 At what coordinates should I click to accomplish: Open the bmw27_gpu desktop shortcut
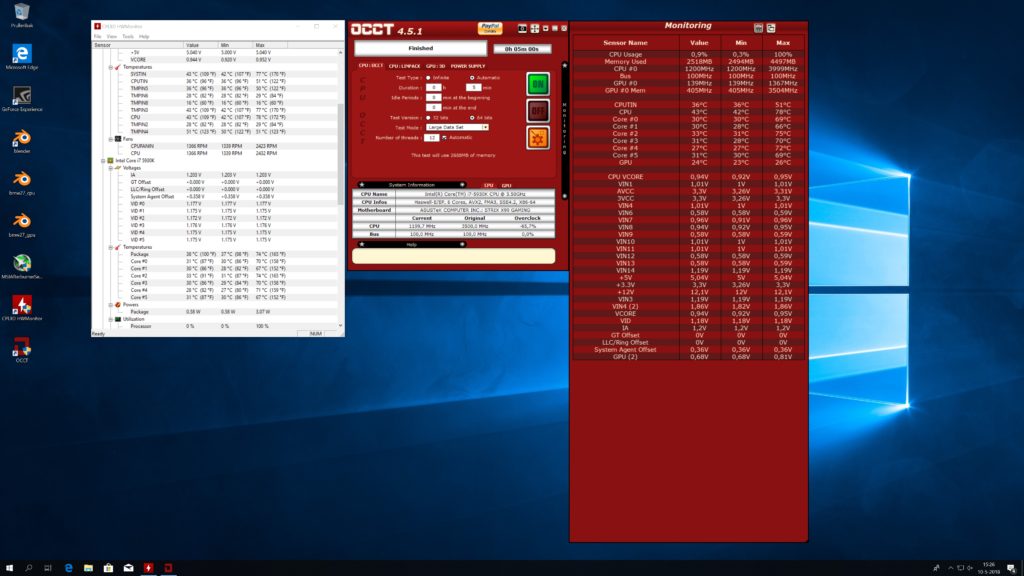coord(22,225)
